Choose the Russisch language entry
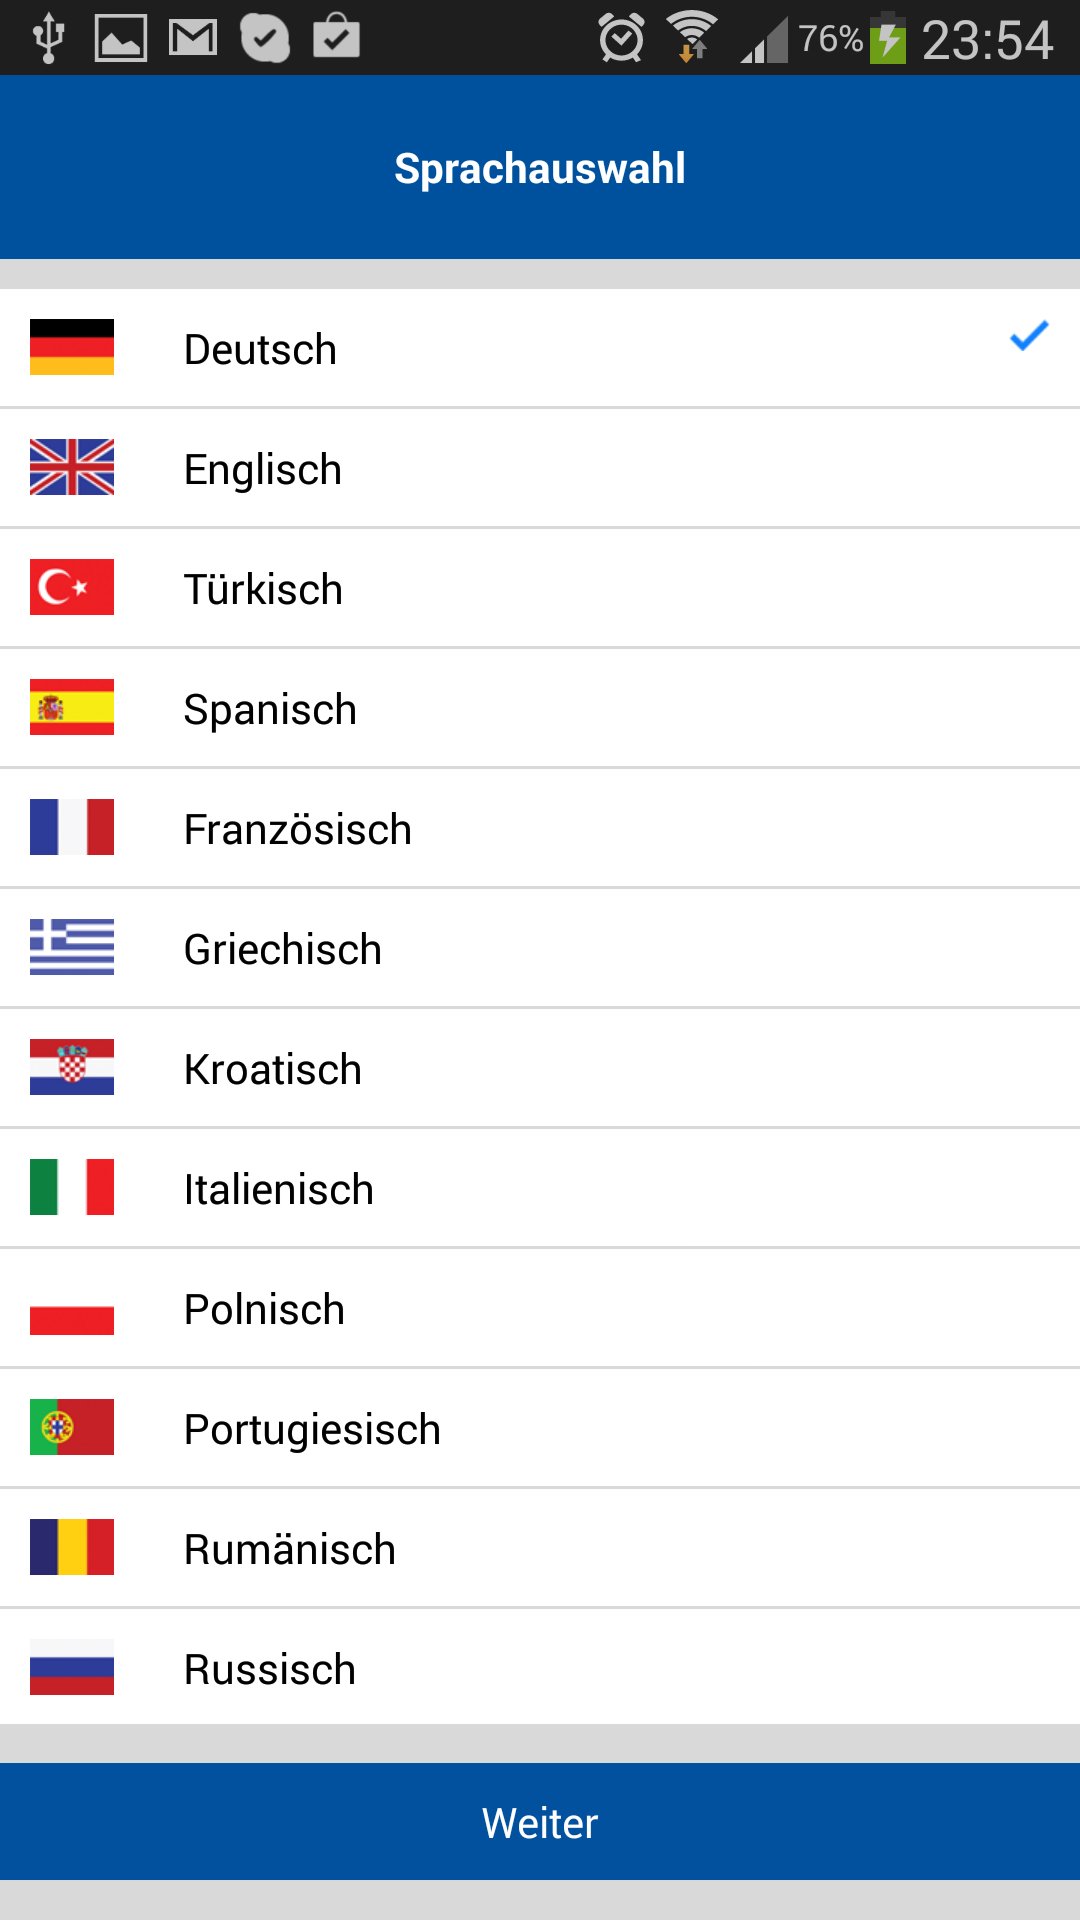 270,1669
